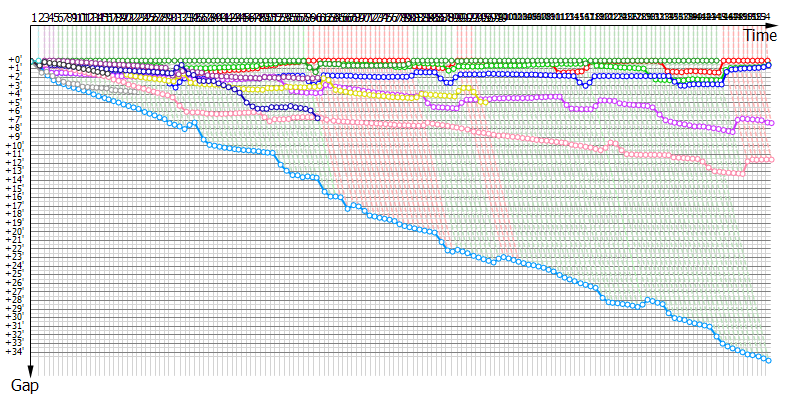The image size is (800, 400).
Task: Click the lap number 1 label
Action: [x=33, y=17]
